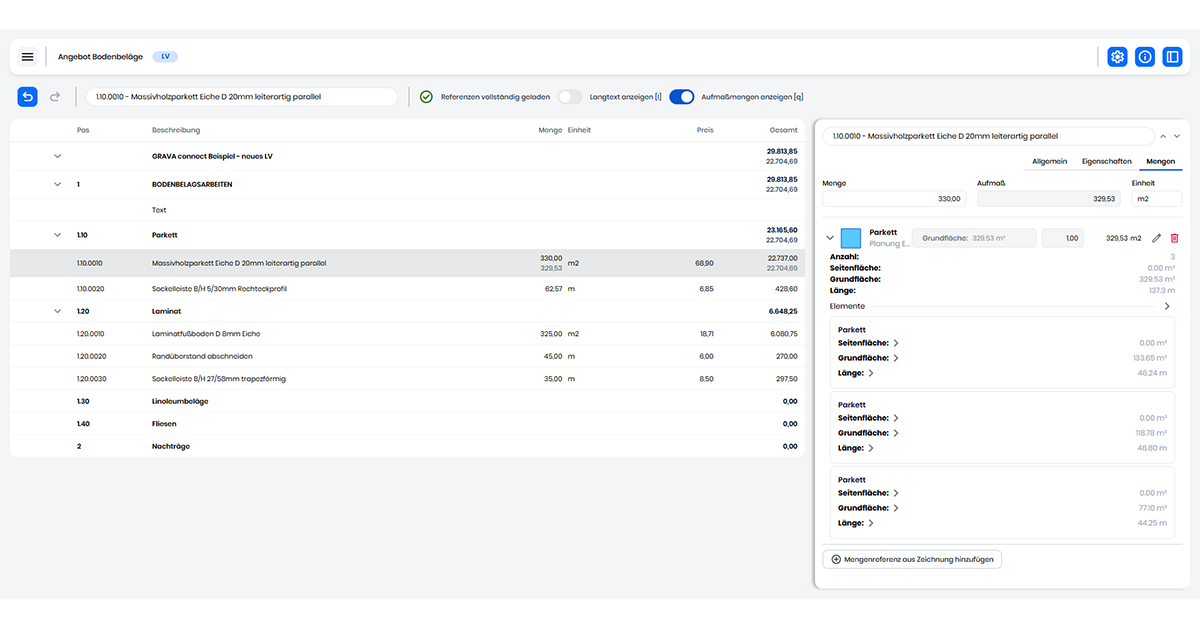
Task: Toggle the side panel layout icon
Action: click(1173, 57)
